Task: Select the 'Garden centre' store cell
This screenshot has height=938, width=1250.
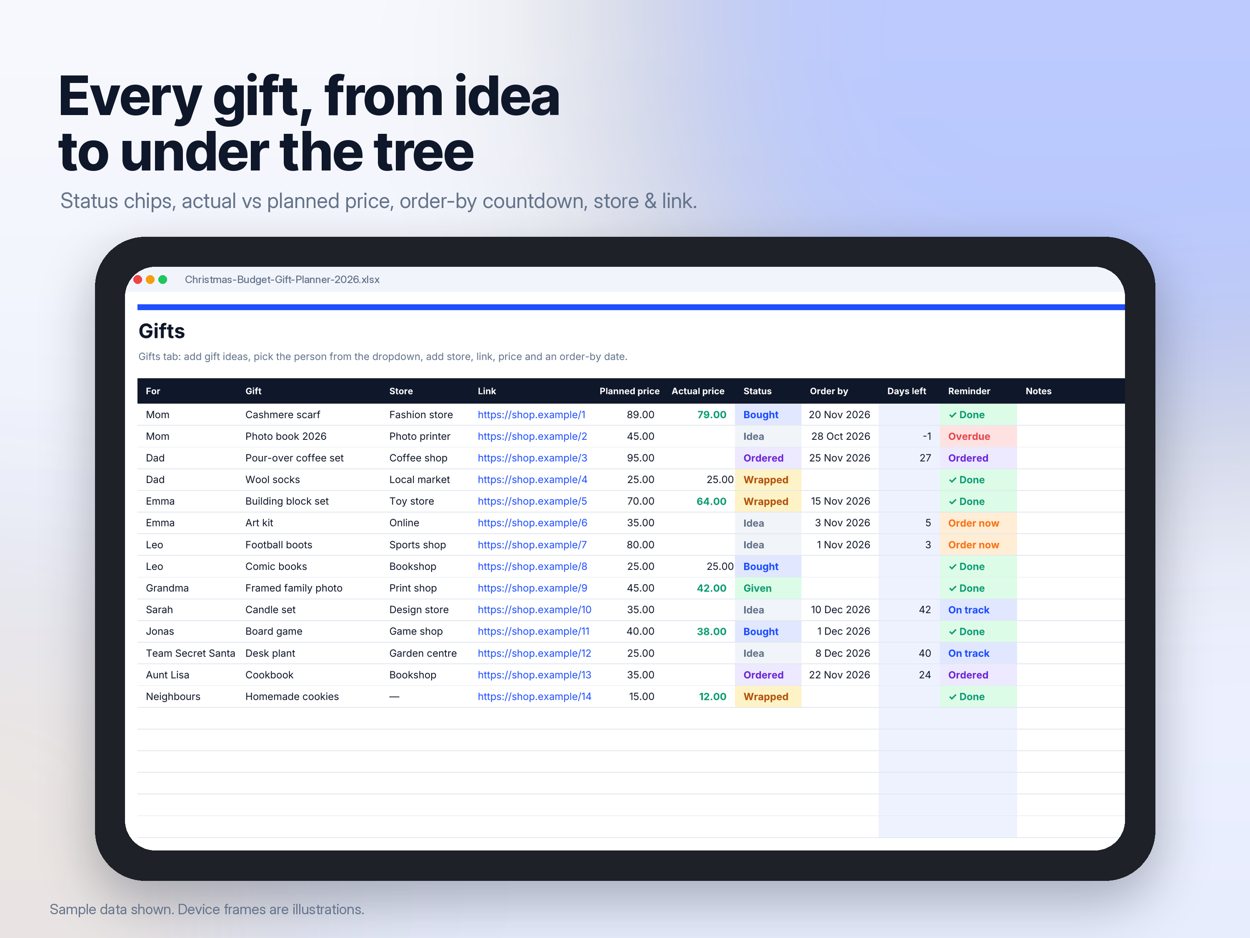Action: click(x=423, y=653)
